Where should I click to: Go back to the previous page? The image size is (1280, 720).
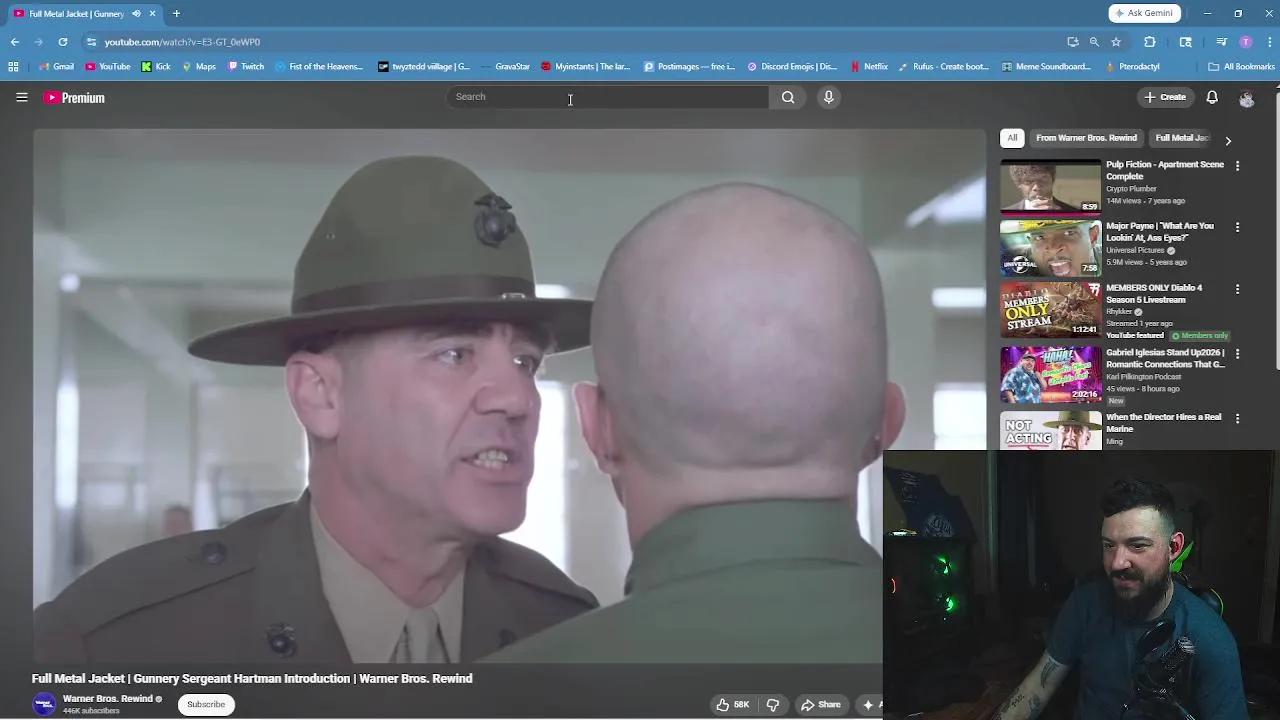pyautogui.click(x=15, y=42)
